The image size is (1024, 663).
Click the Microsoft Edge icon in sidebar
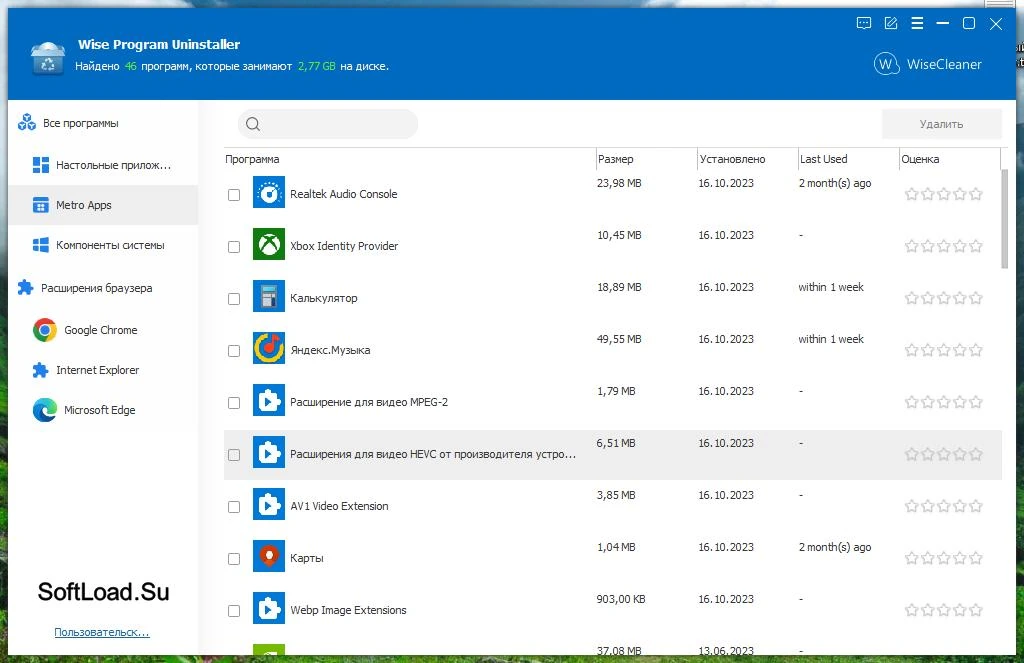[44, 410]
